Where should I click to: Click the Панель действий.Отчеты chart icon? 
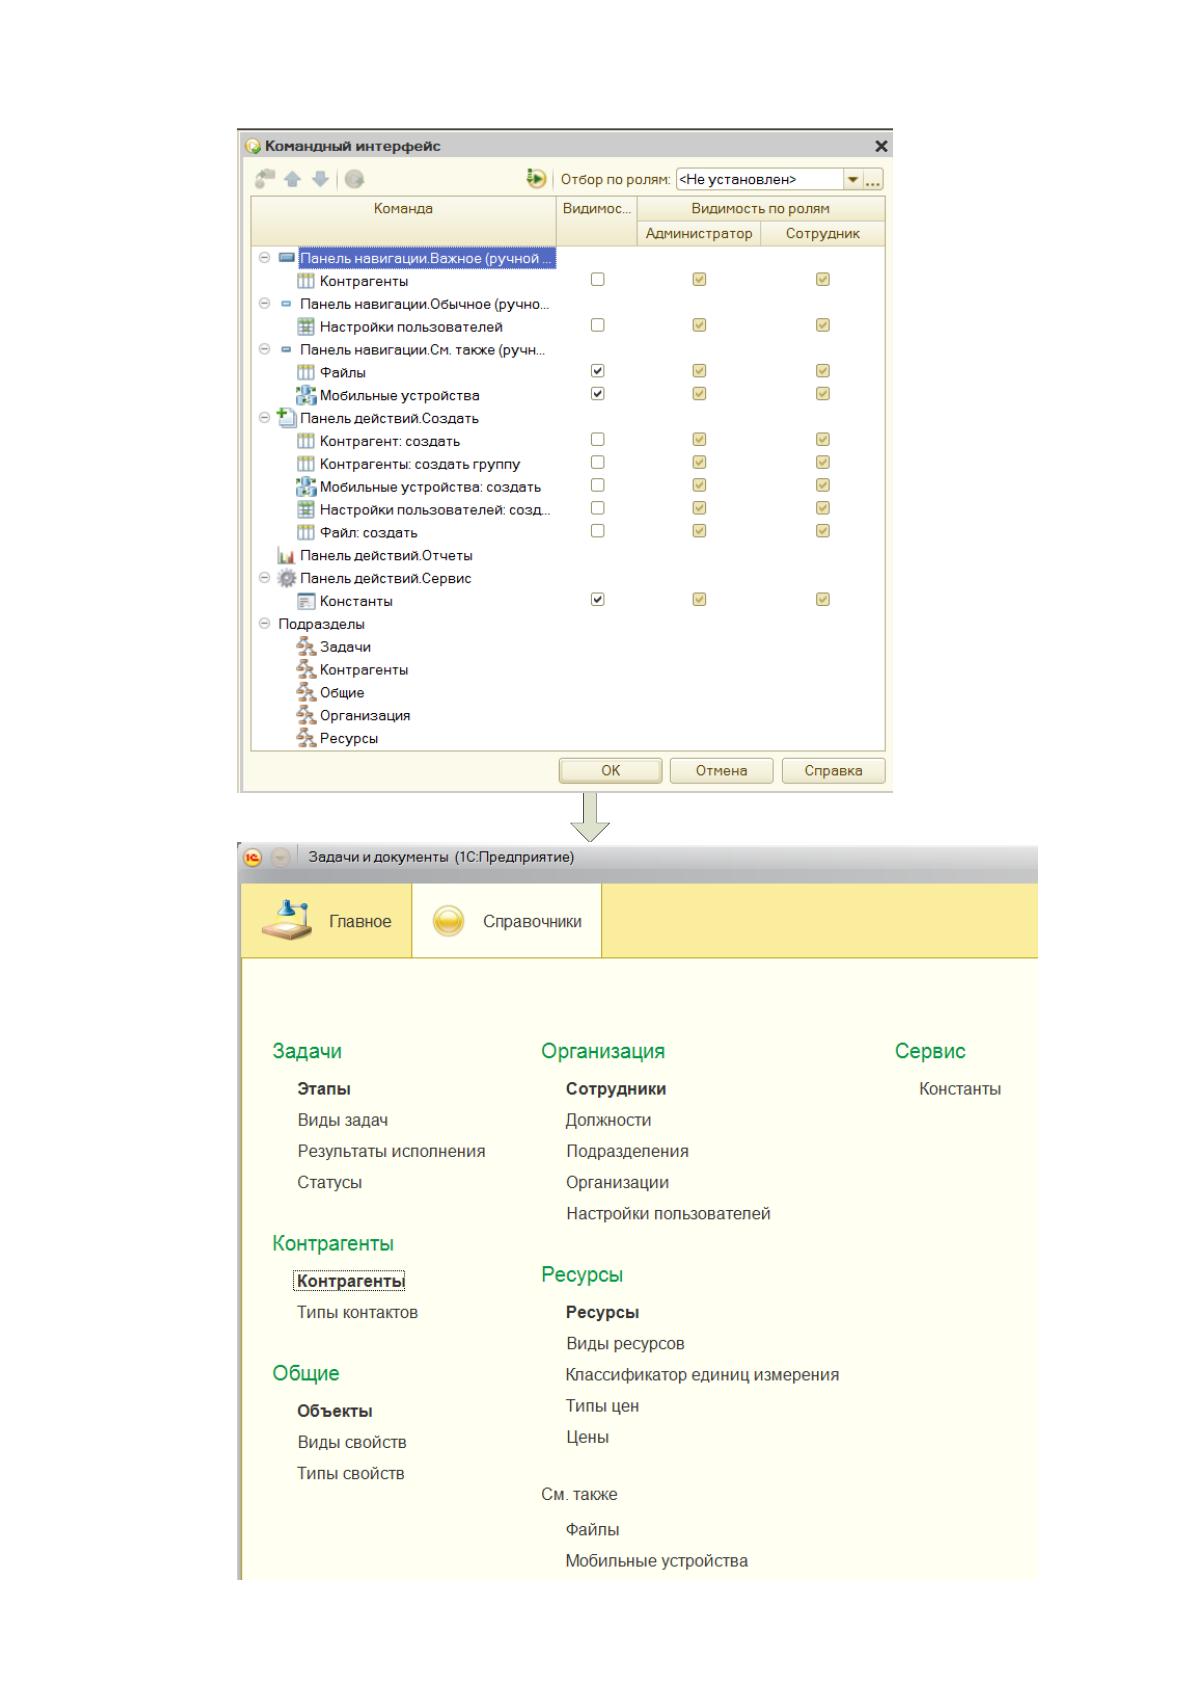286,556
